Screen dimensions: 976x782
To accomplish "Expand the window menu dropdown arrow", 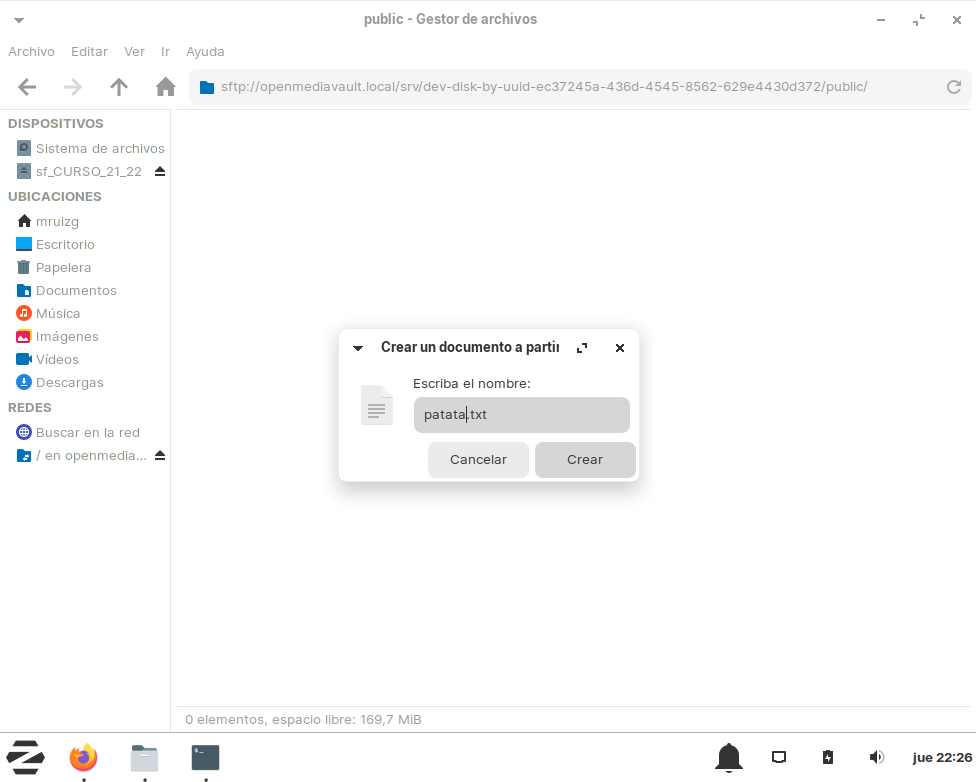I will [x=19, y=20].
